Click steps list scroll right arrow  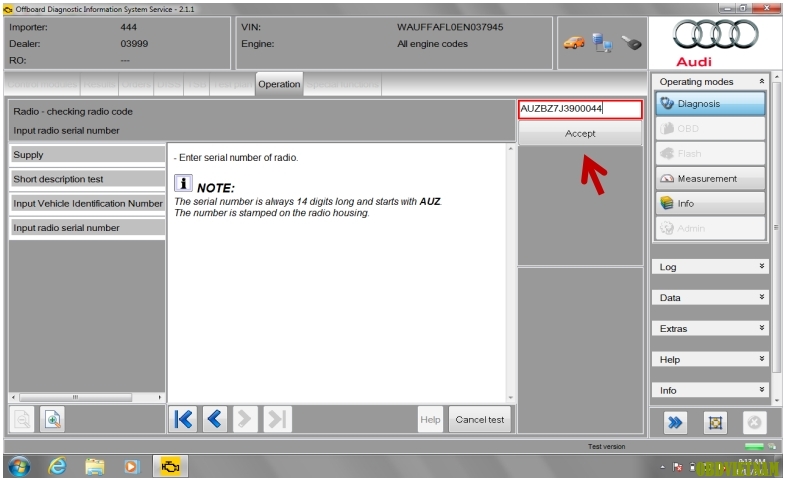point(159,397)
